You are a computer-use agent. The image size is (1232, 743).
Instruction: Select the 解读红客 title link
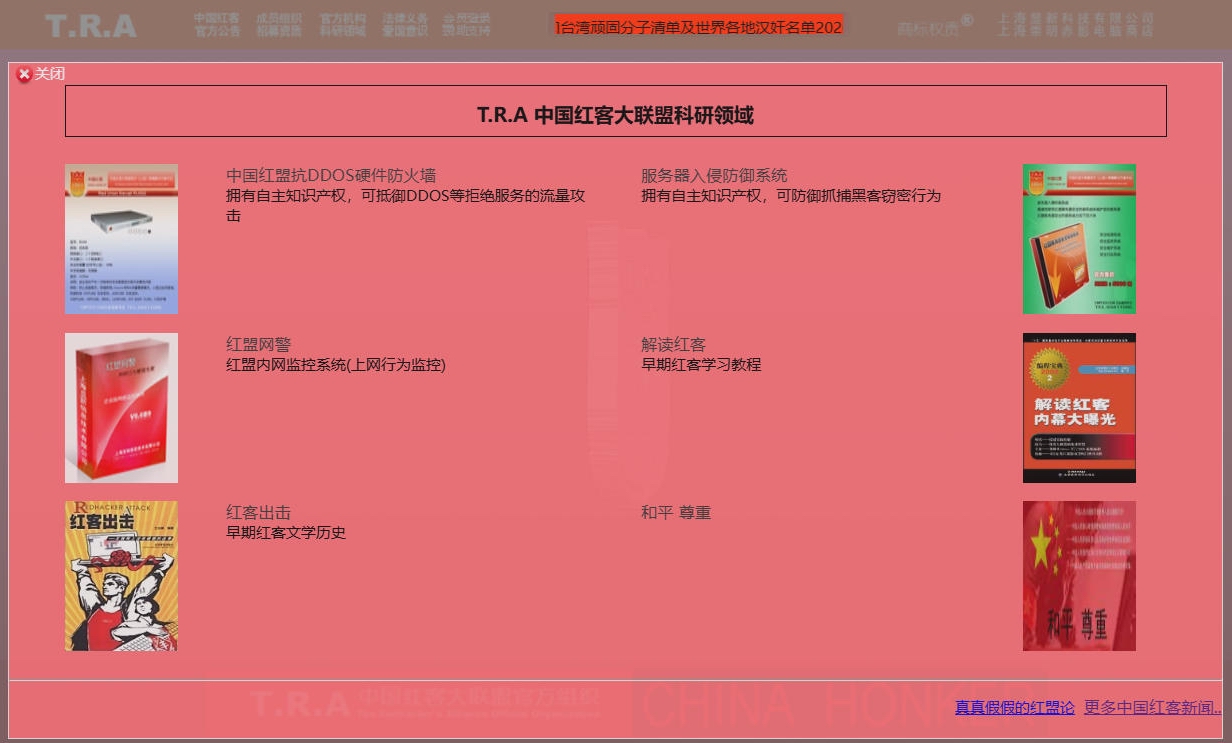(x=673, y=345)
